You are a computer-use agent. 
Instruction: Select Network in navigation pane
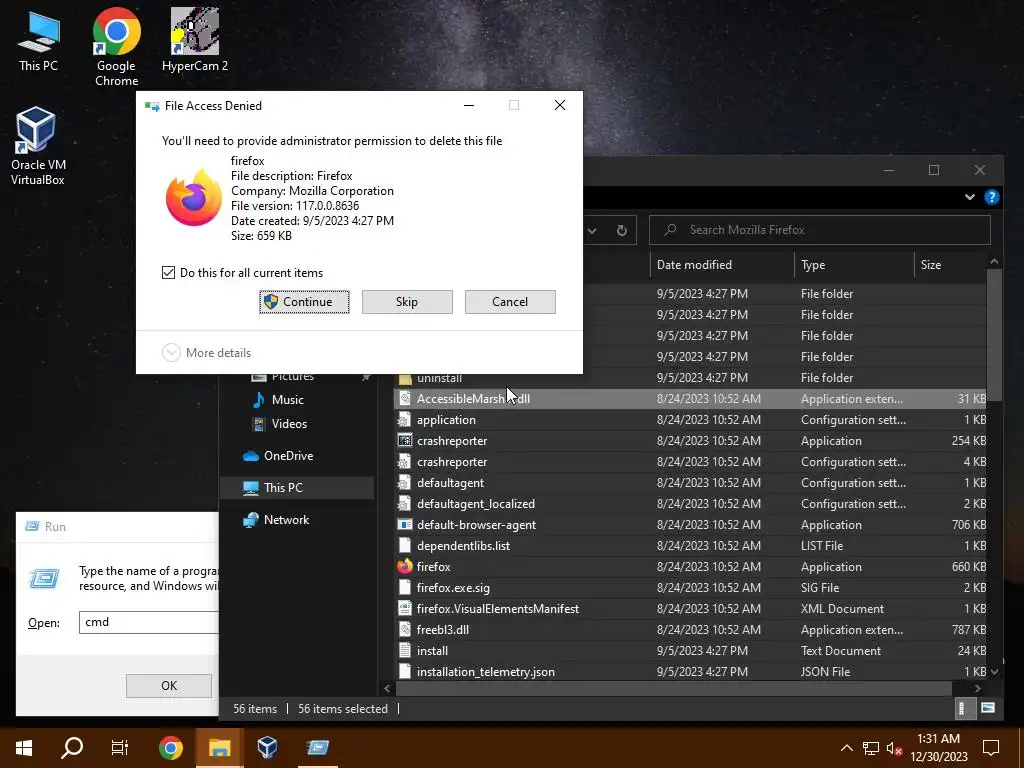[x=286, y=520]
